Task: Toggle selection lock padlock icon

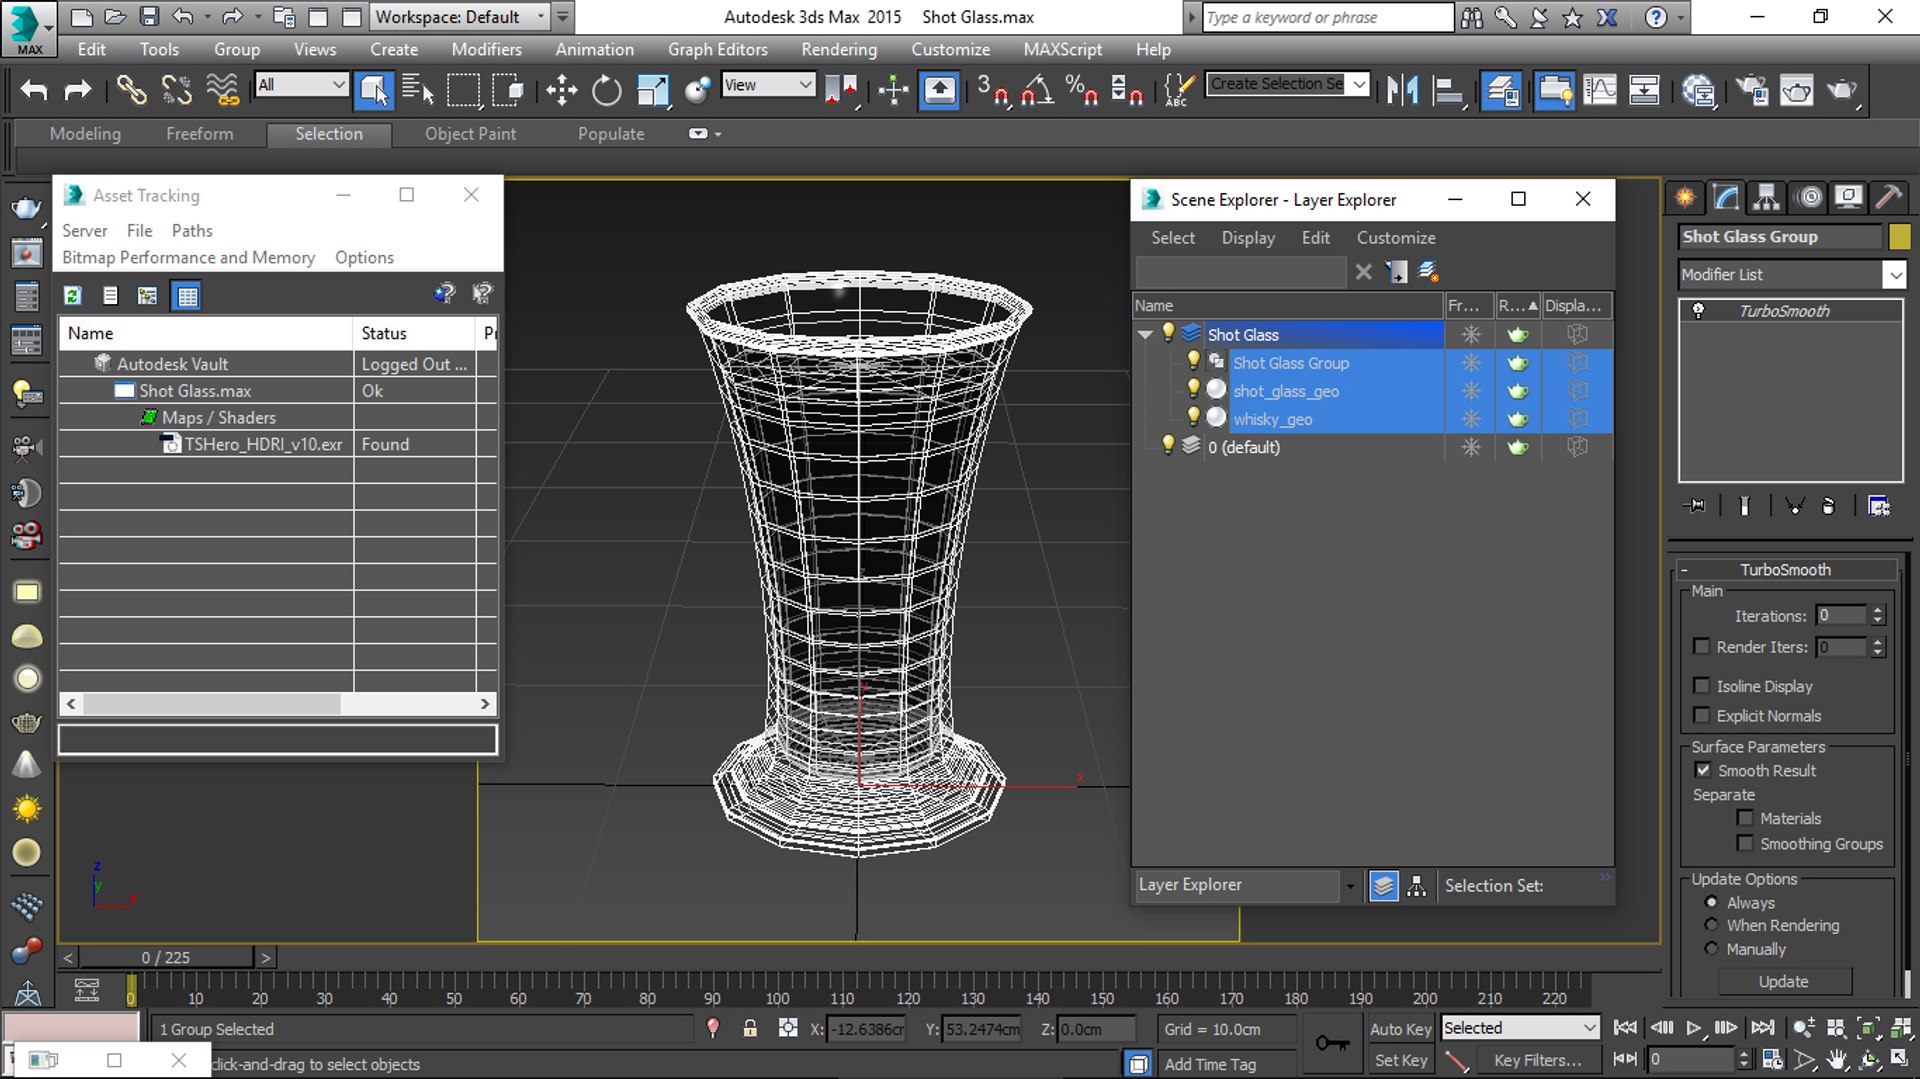Action: (x=750, y=1028)
